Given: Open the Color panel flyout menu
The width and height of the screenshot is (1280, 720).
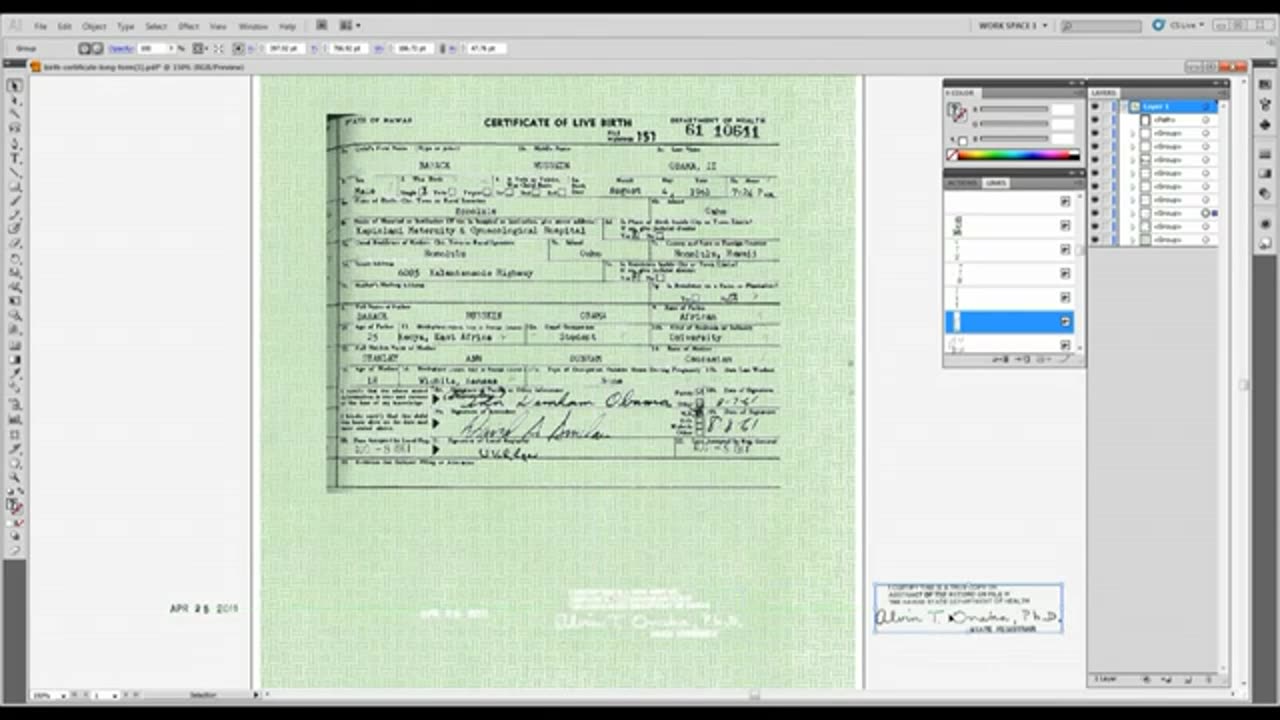Looking at the screenshot, I should pyautogui.click(x=1078, y=93).
